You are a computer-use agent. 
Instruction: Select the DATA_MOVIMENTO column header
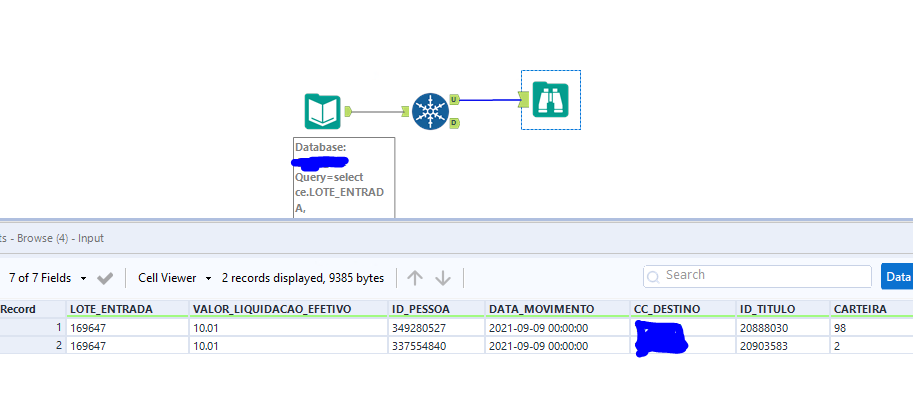tap(557, 309)
